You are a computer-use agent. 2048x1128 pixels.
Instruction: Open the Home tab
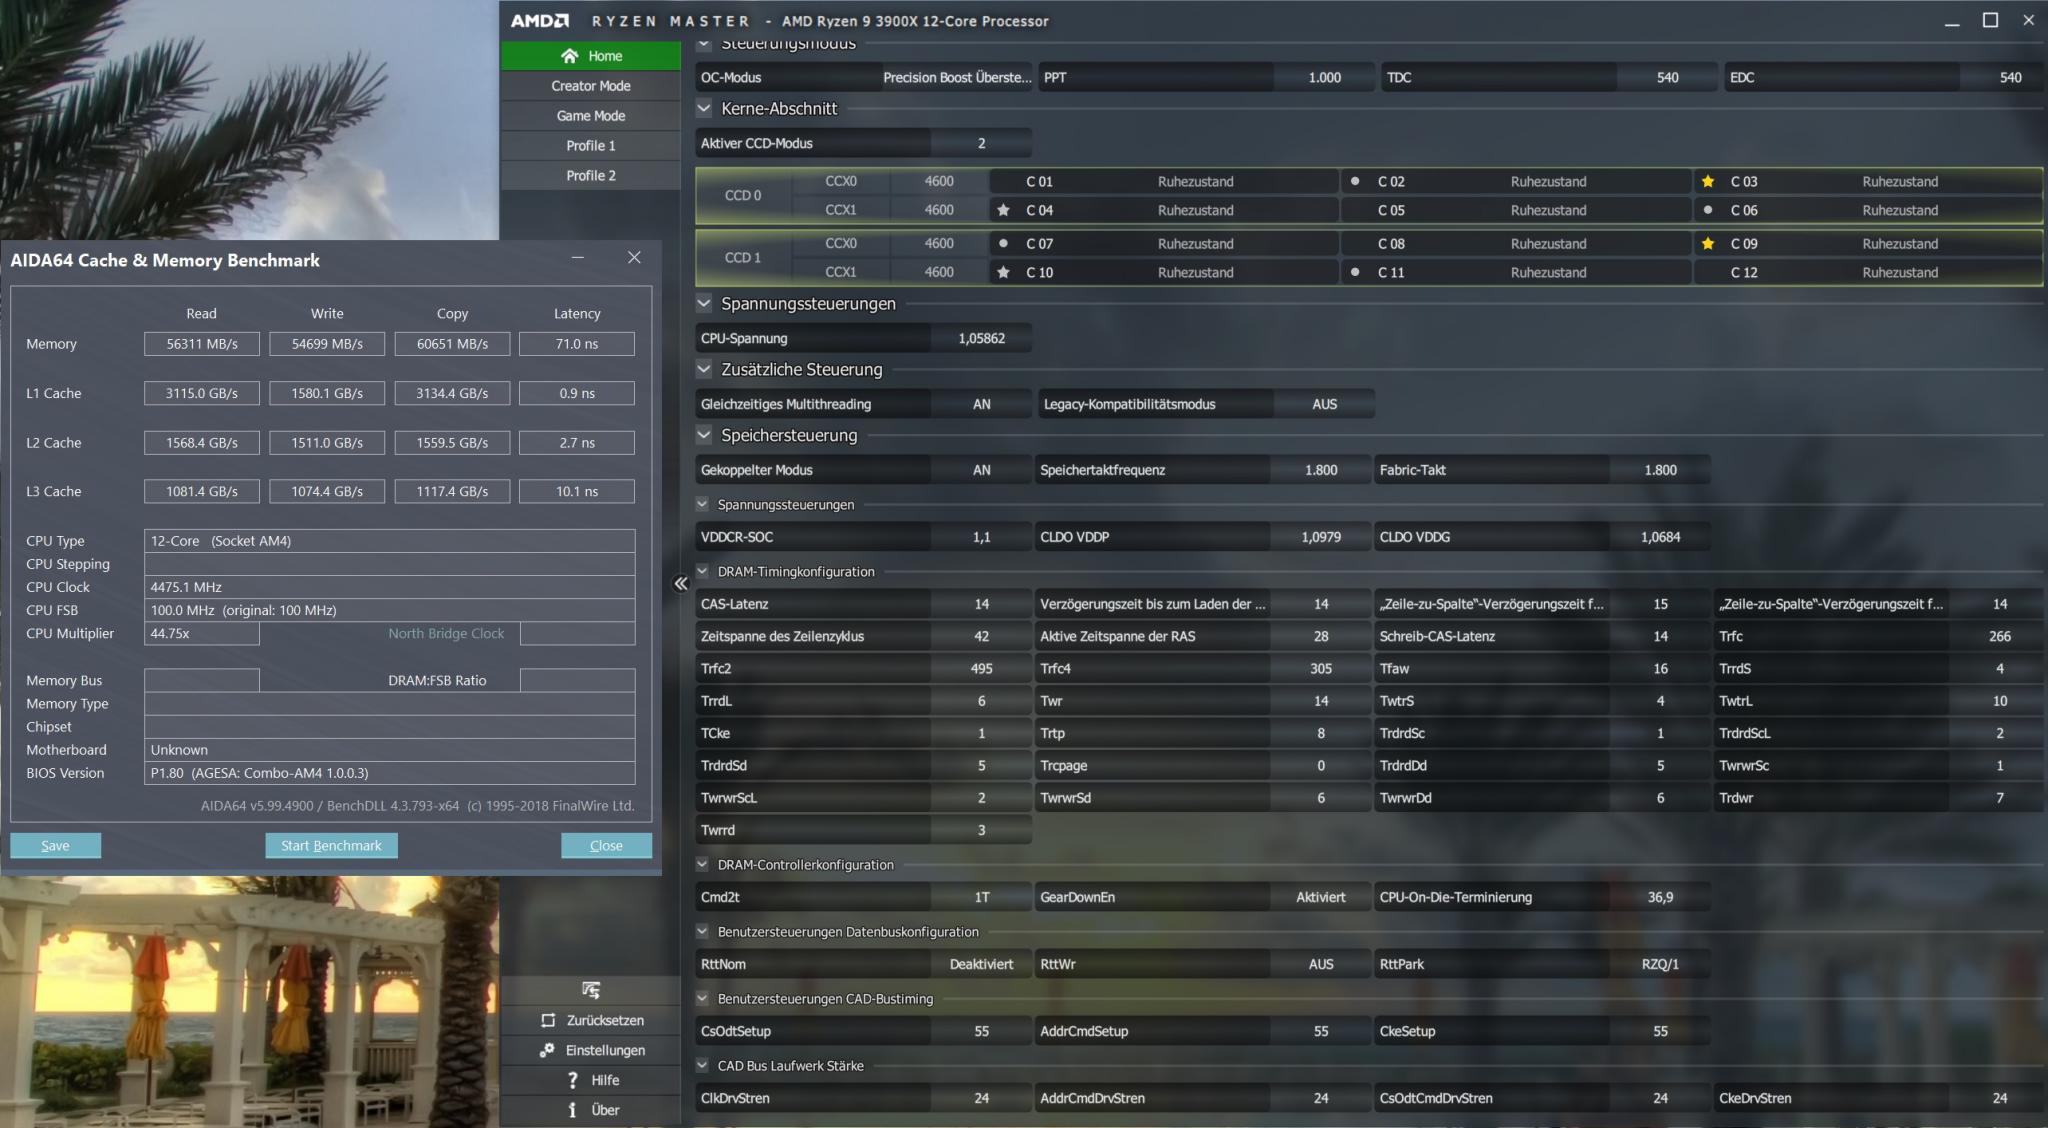(x=591, y=56)
